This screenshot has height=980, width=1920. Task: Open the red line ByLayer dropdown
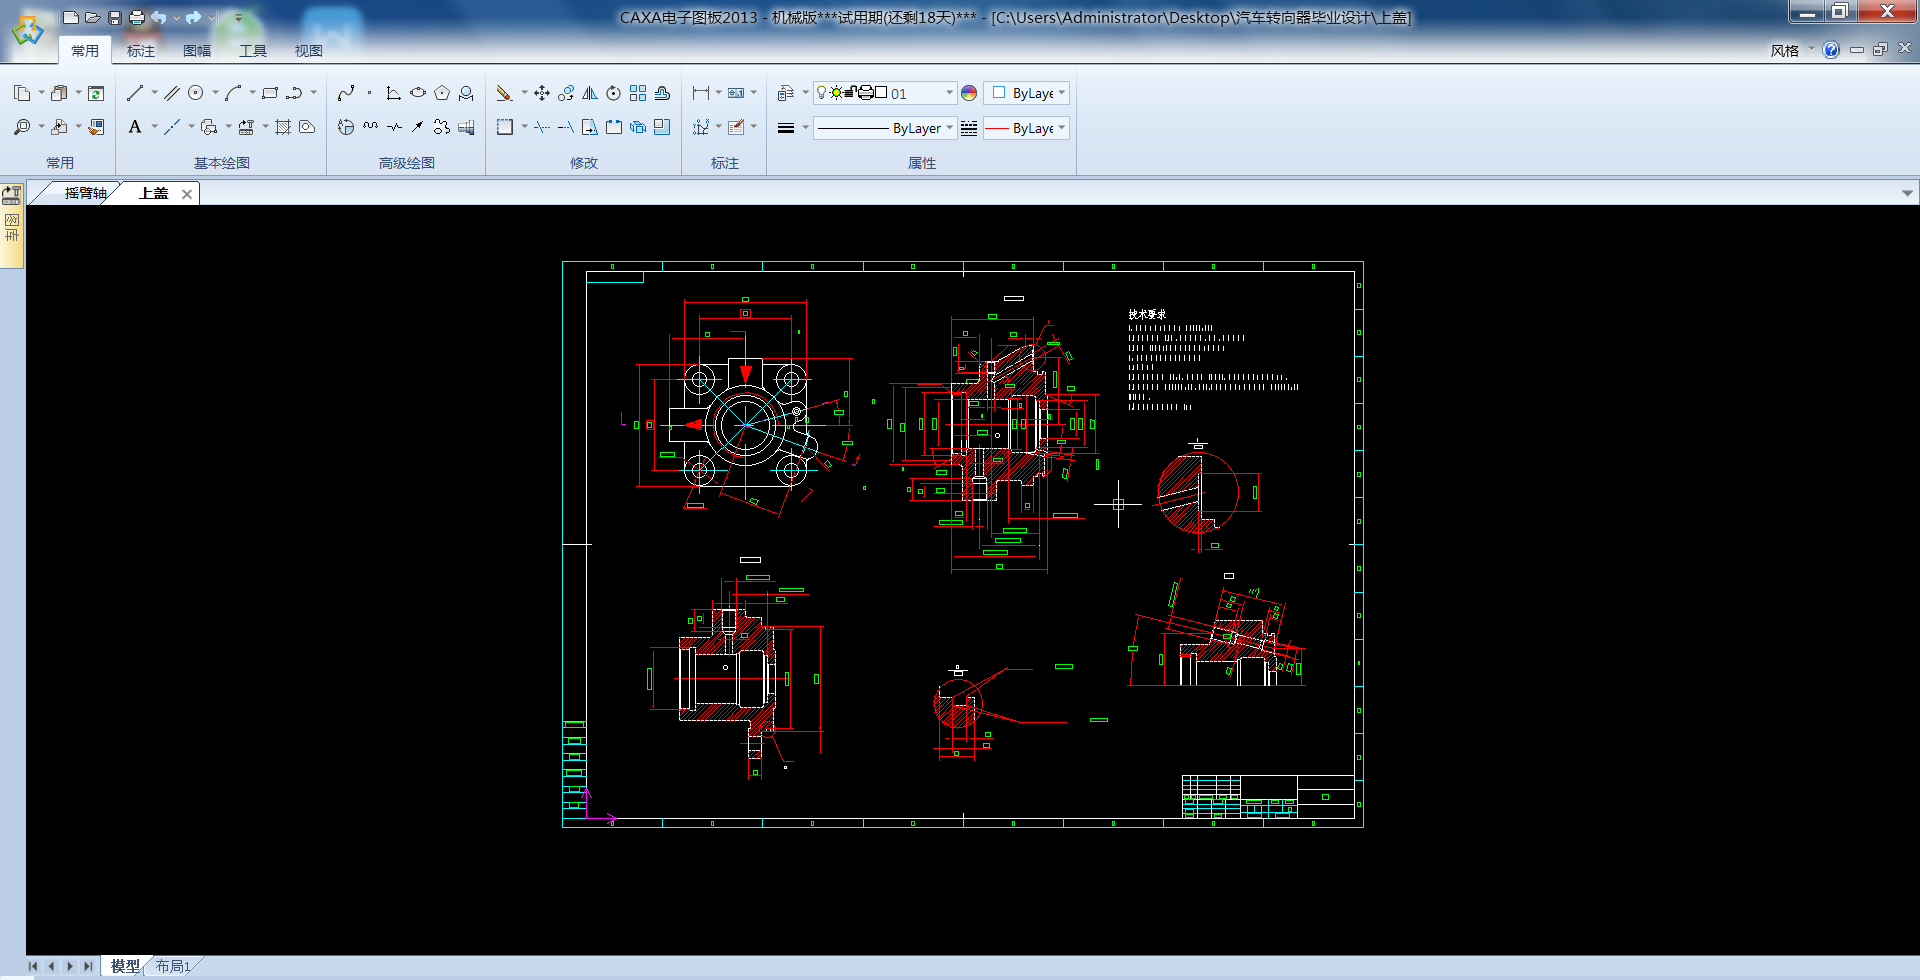pos(1061,128)
